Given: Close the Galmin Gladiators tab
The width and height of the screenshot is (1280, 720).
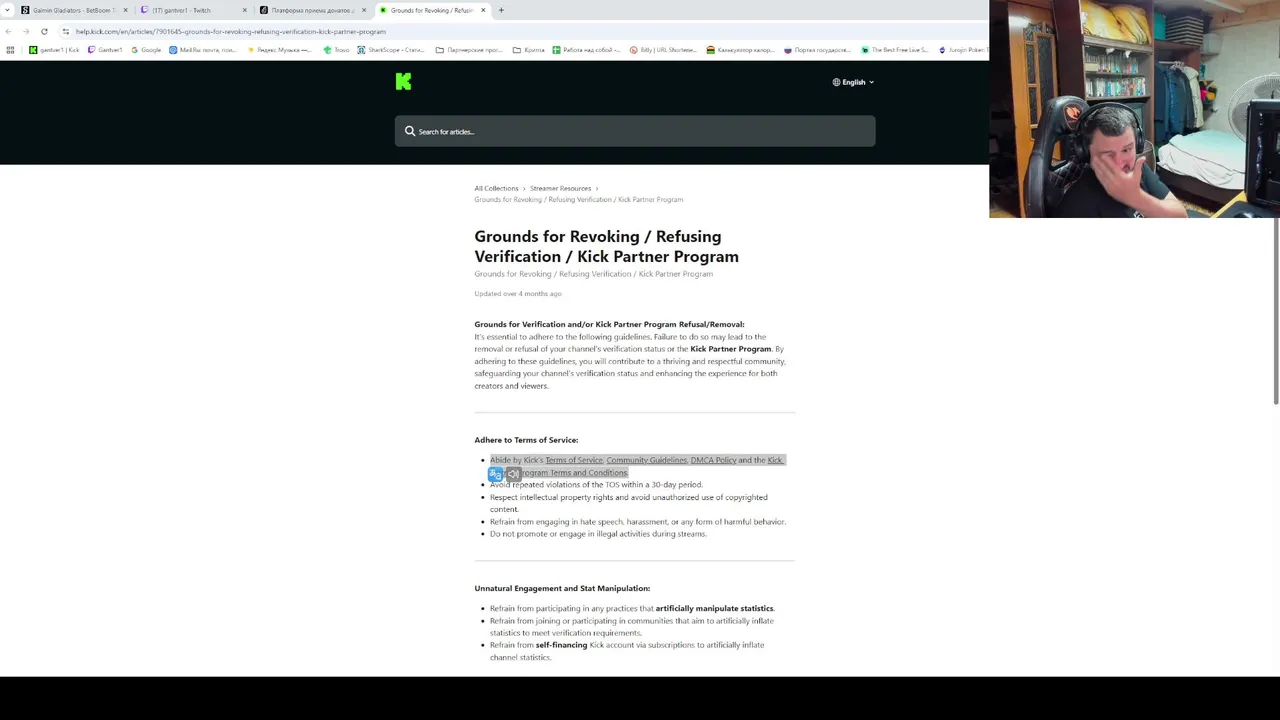Looking at the screenshot, I should point(125,10).
